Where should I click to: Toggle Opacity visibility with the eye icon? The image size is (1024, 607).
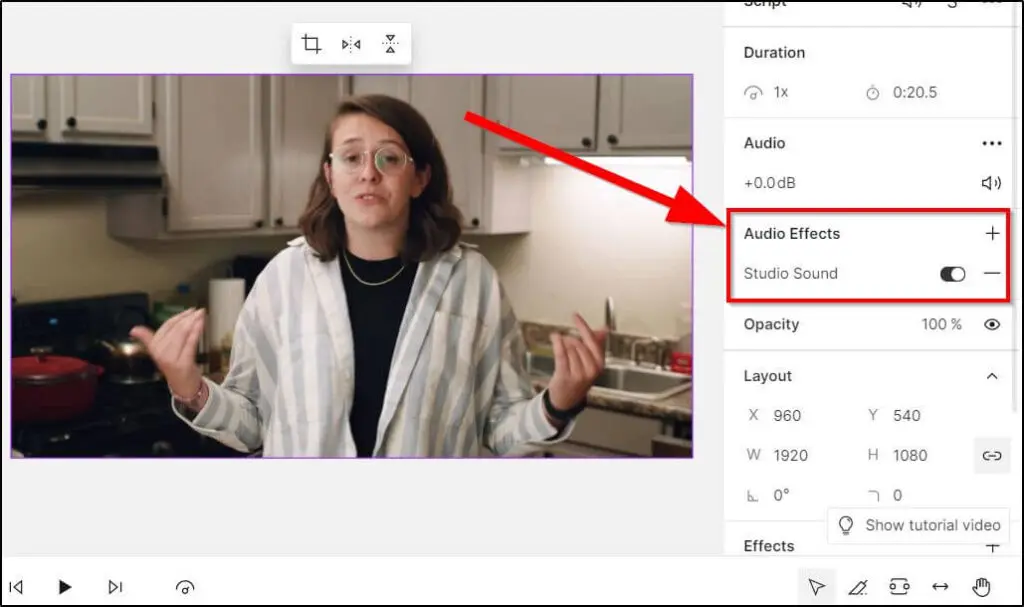(x=991, y=324)
